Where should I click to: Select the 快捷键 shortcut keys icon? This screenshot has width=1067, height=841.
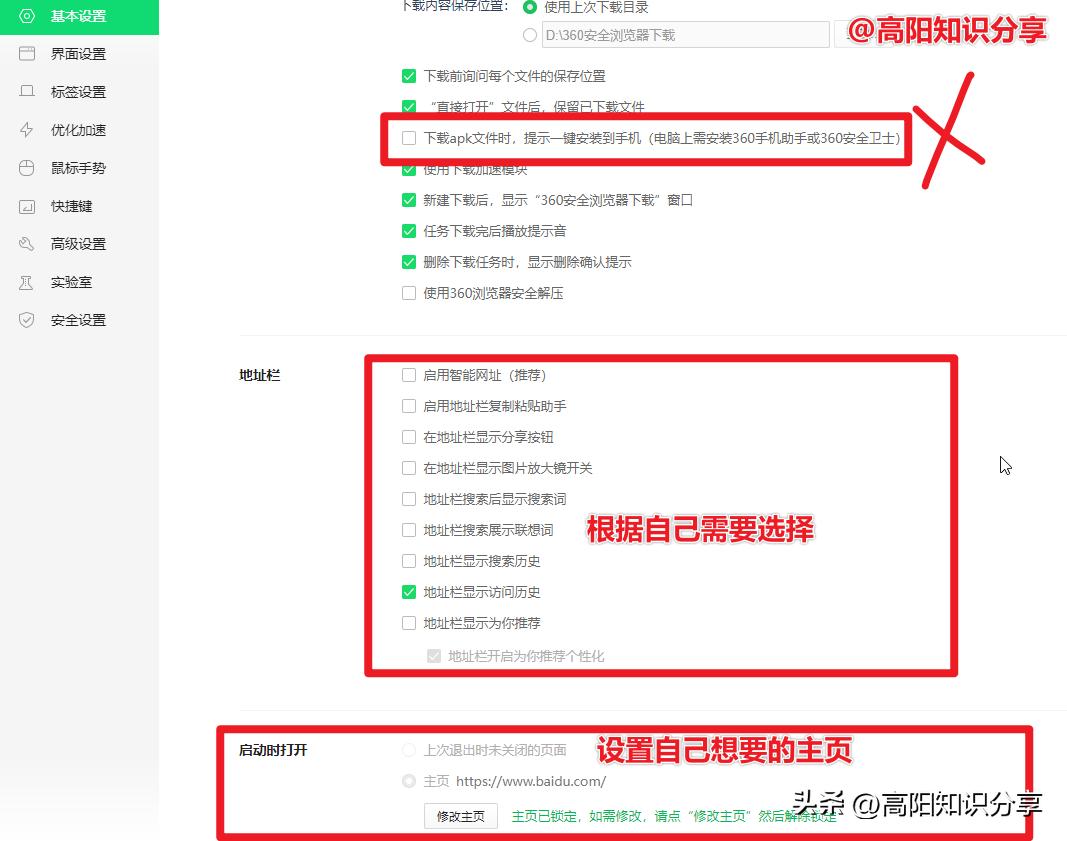[28, 206]
